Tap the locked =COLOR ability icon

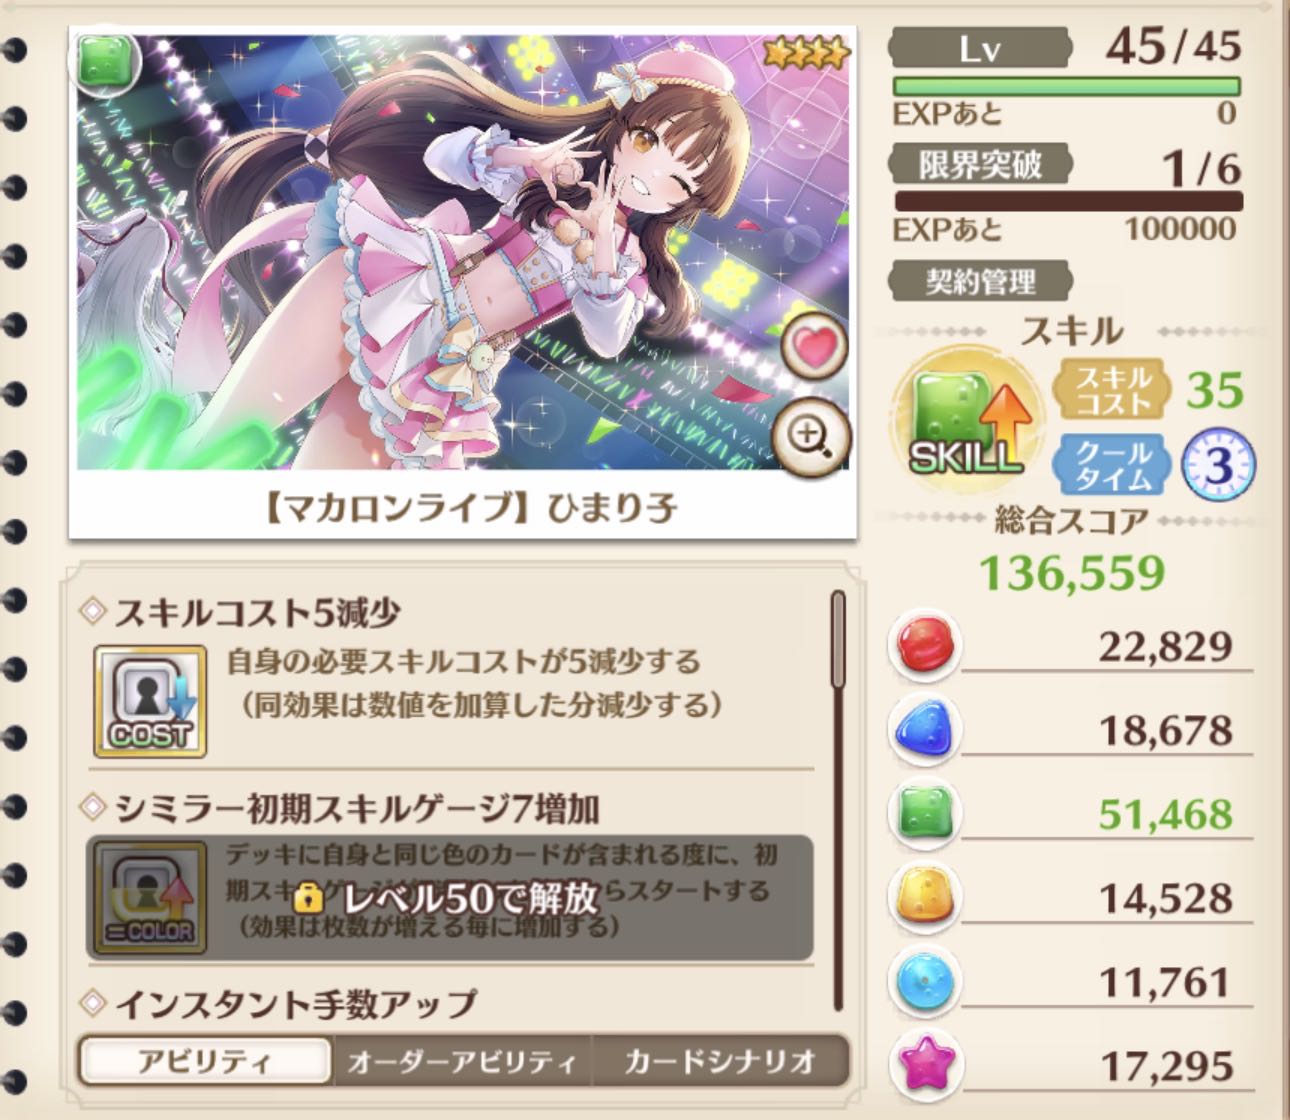coord(150,897)
